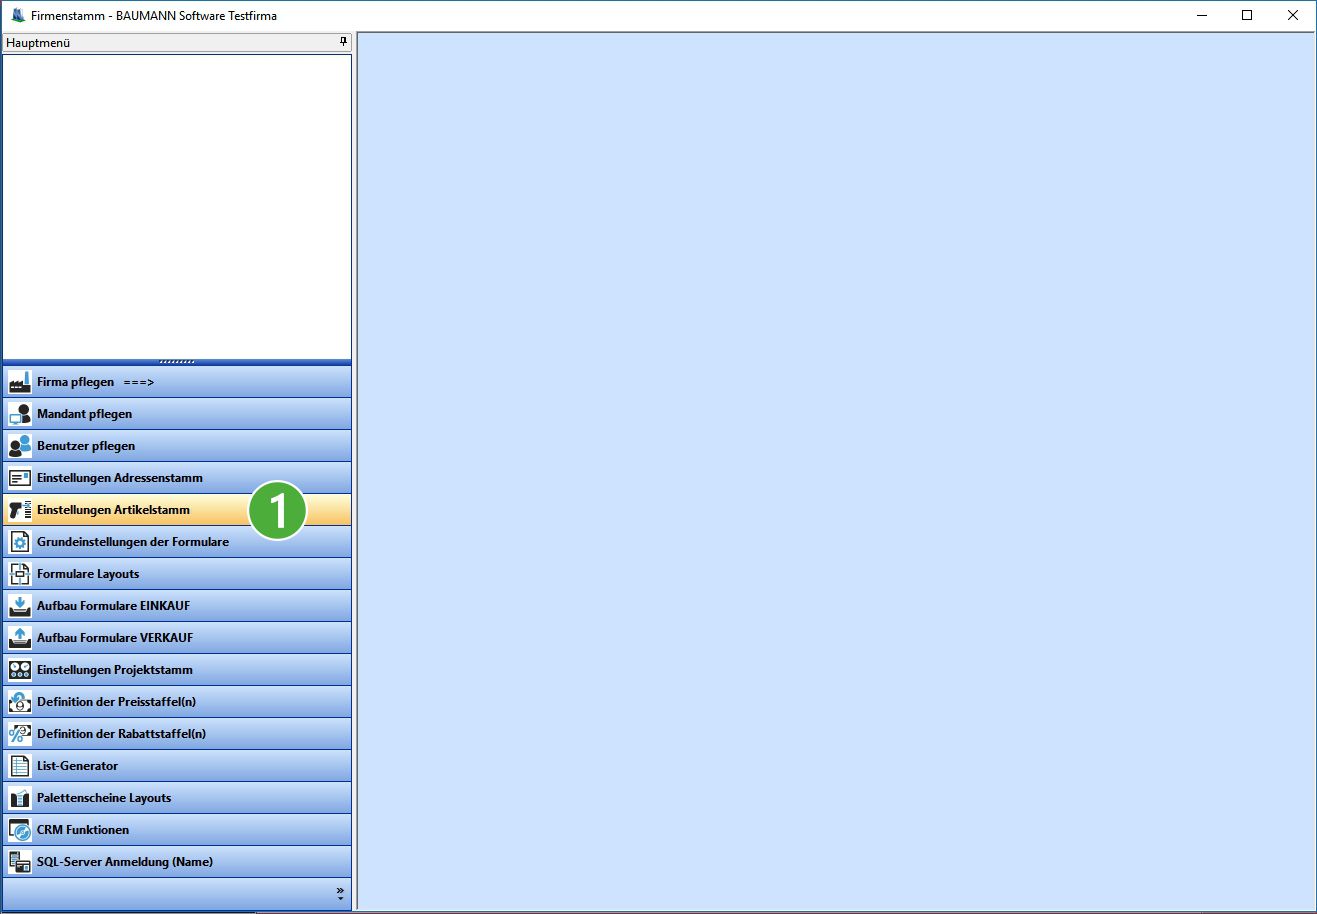Screen dimensions: 1317x914
Task: Launch the List-Generator
Action: (x=177, y=766)
